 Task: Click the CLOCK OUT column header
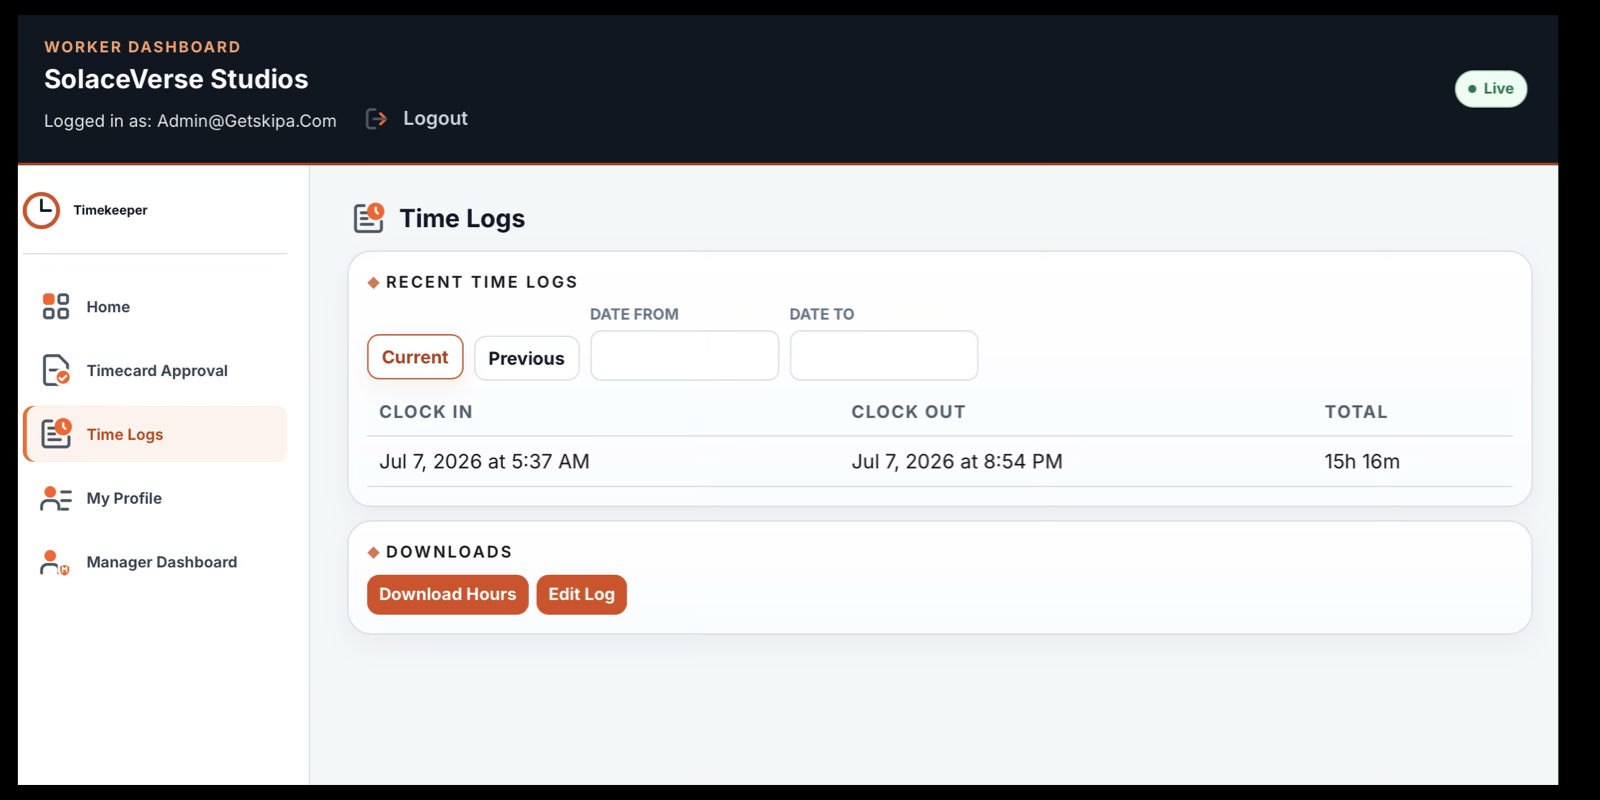[x=908, y=412]
